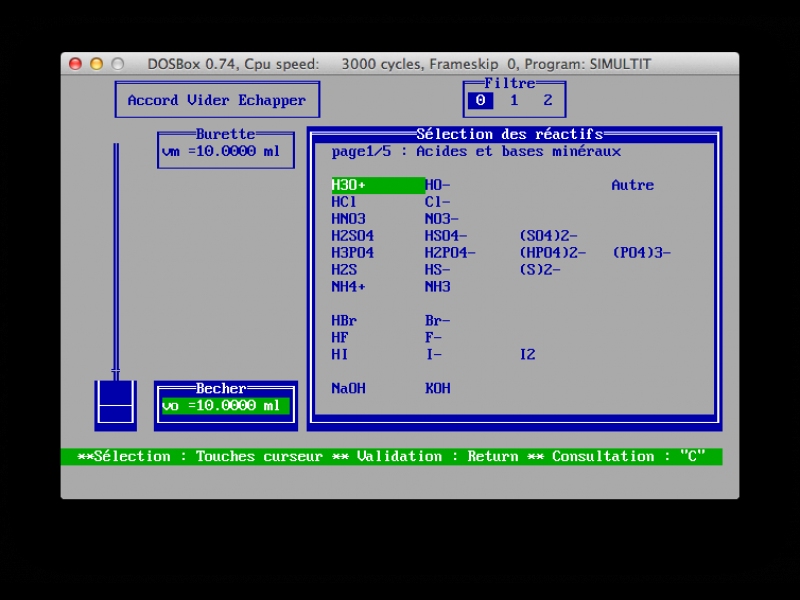Select Filtre option 0
The width and height of the screenshot is (800, 600).
[480, 100]
